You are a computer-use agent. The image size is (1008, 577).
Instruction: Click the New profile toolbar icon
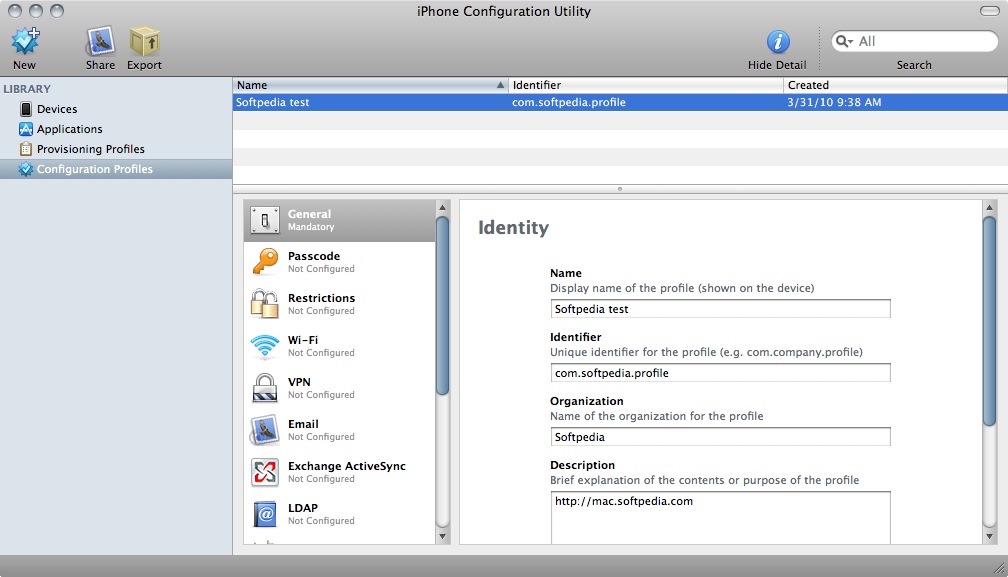coord(25,42)
